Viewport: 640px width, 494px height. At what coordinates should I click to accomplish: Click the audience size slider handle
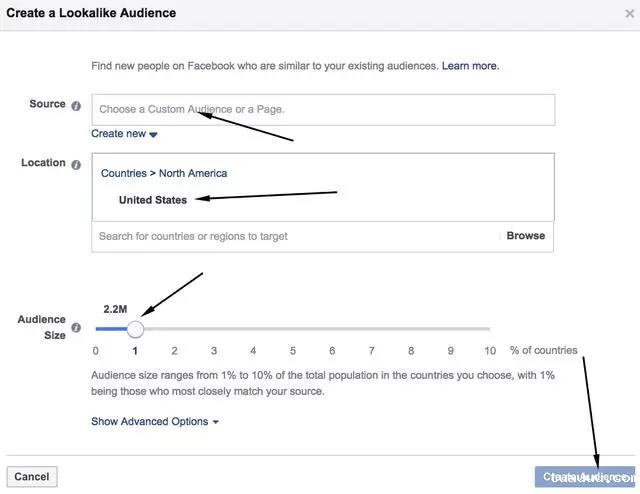135,329
